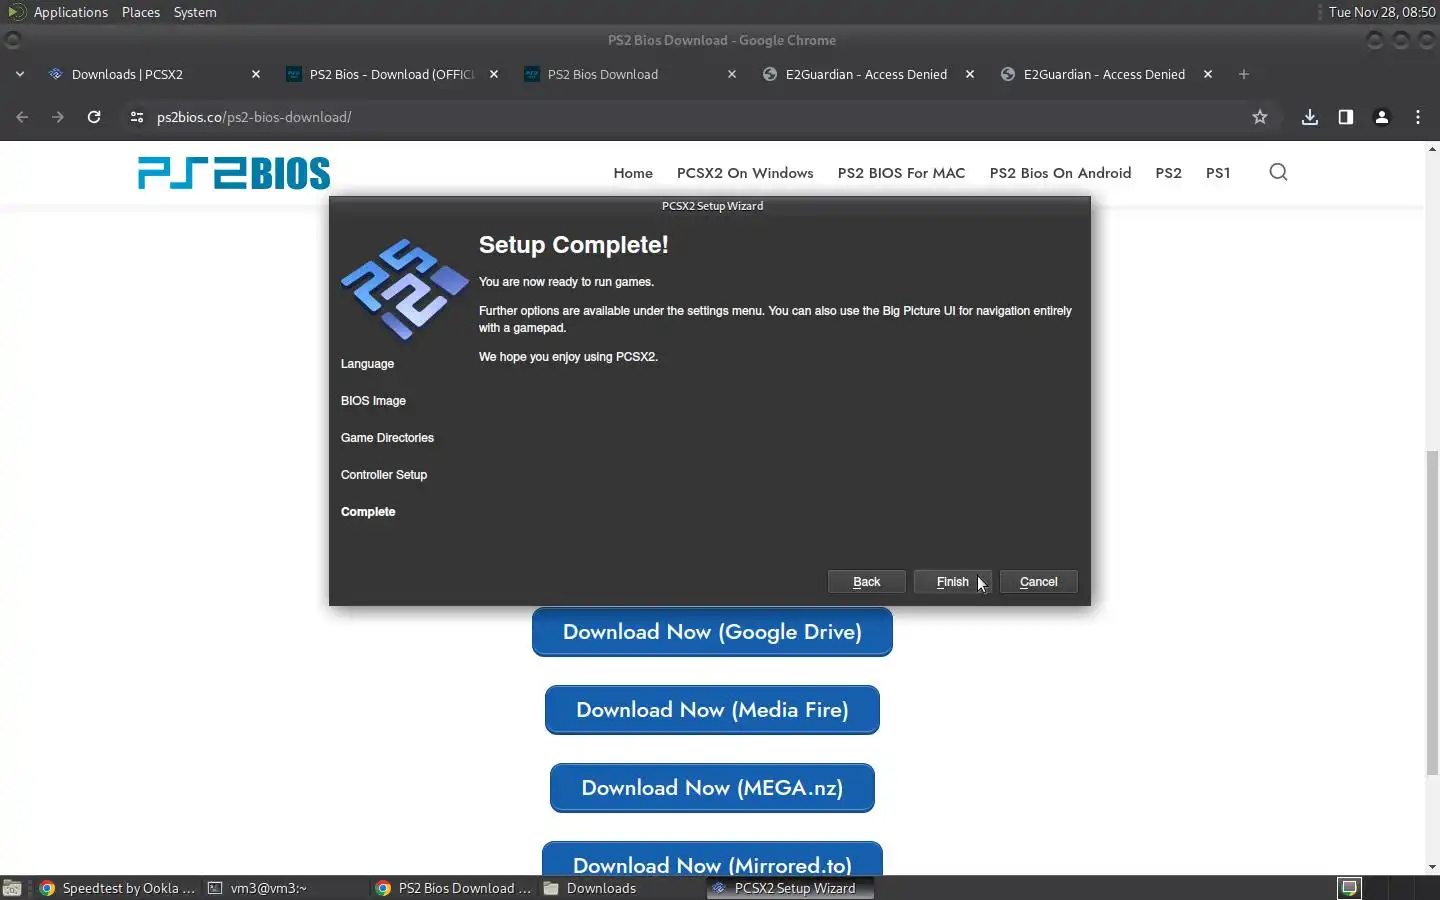The image size is (1440, 900).
Task: Click the Applications menu logo icon
Action: point(16,12)
